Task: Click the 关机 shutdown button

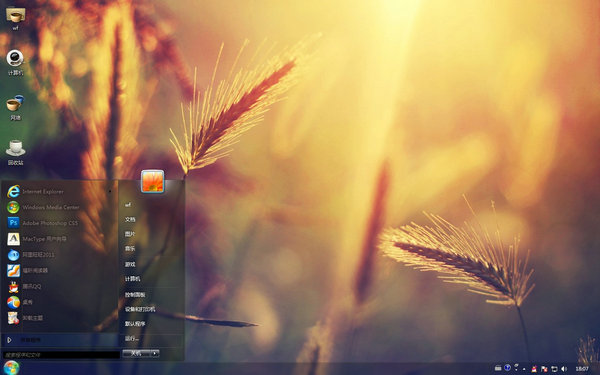Action: click(136, 353)
